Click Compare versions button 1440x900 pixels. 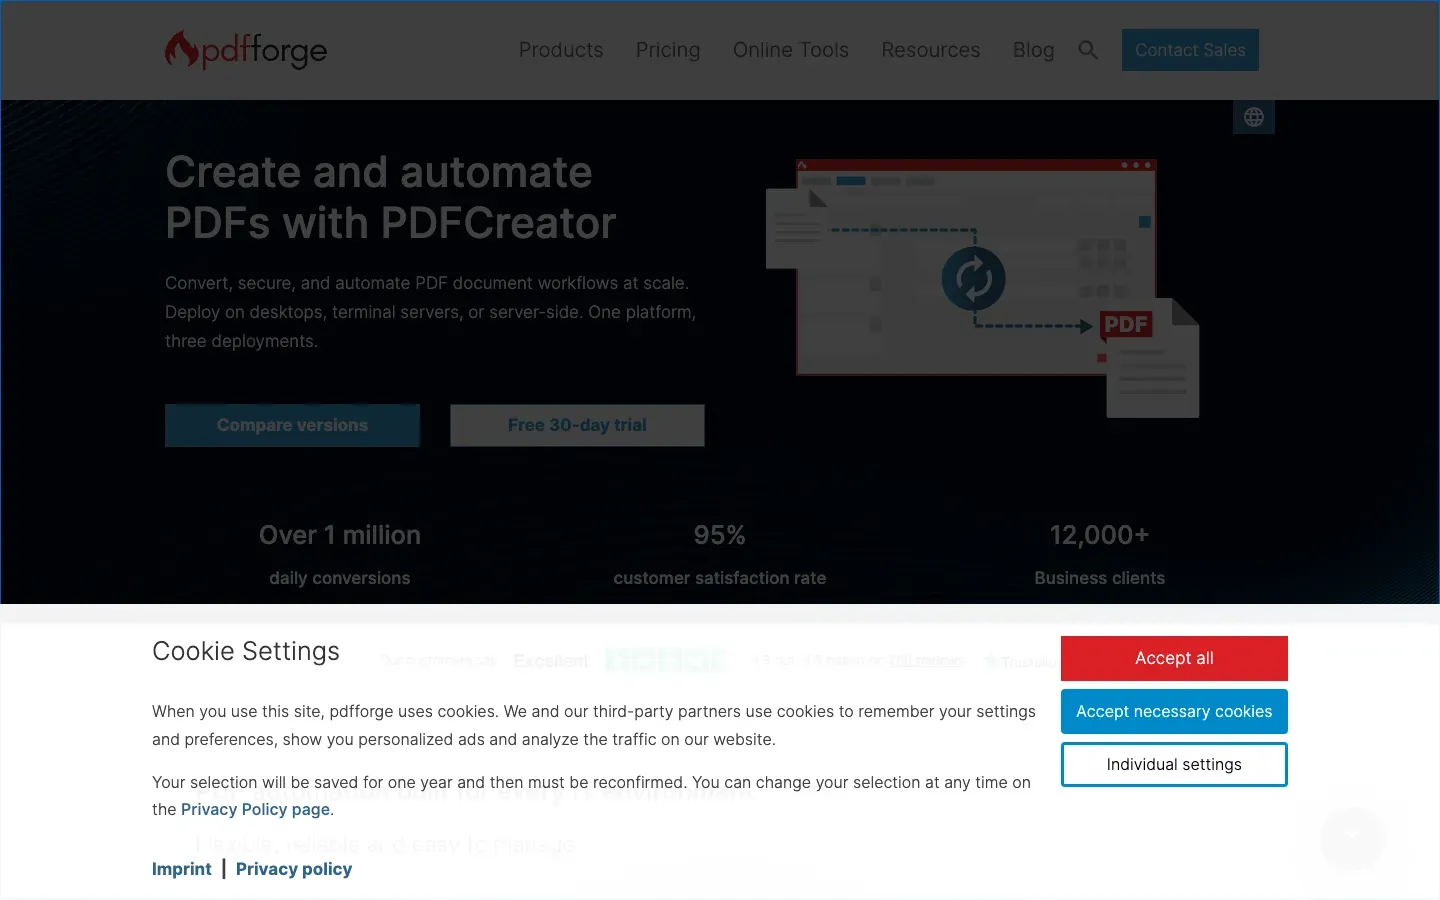click(x=292, y=425)
